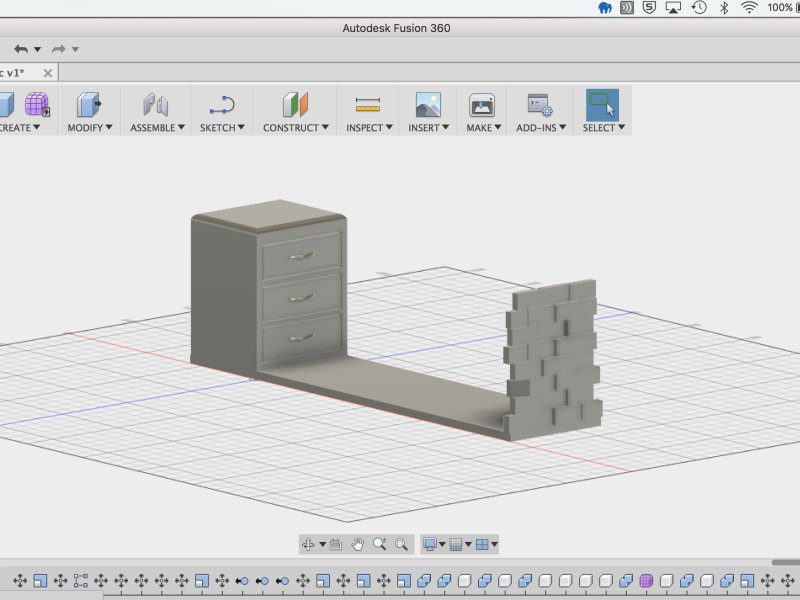This screenshot has height=600, width=800.
Task: Expand the Orbit type dropdown arrow
Action: click(x=322, y=544)
